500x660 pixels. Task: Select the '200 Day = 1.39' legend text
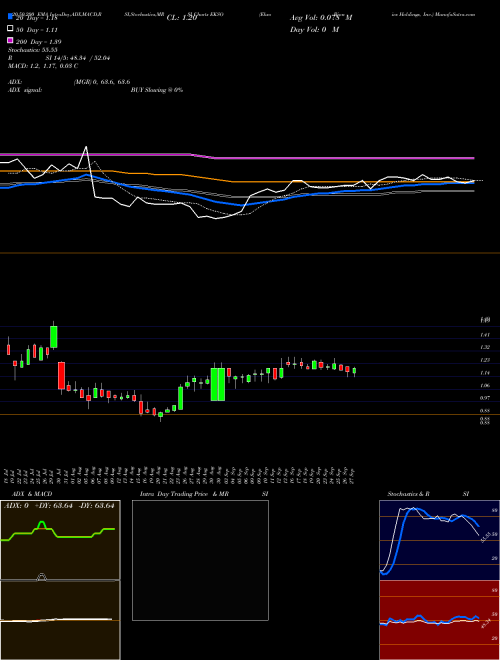38,41
